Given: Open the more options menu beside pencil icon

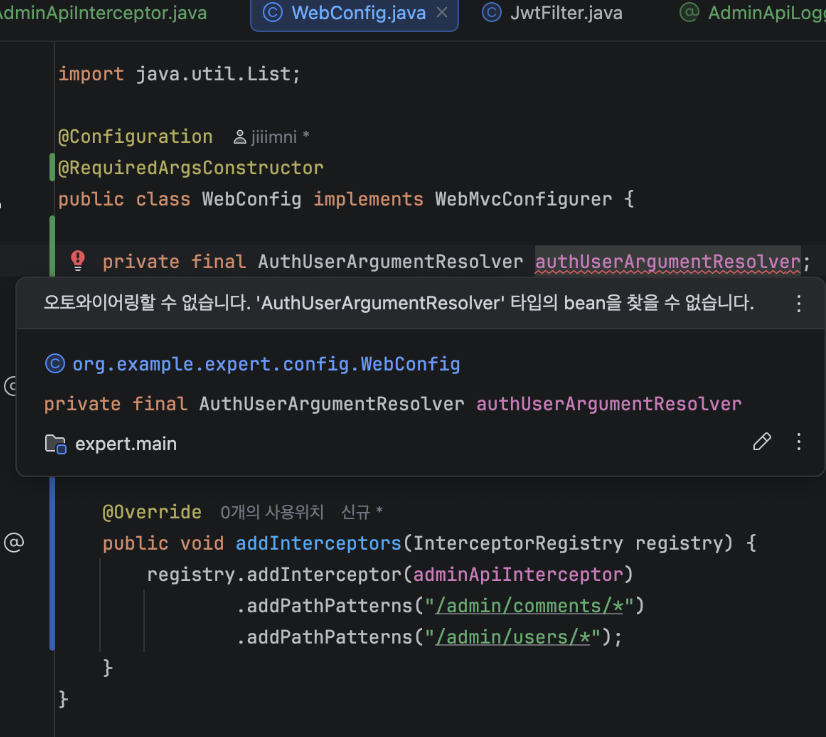Looking at the screenshot, I should point(799,442).
